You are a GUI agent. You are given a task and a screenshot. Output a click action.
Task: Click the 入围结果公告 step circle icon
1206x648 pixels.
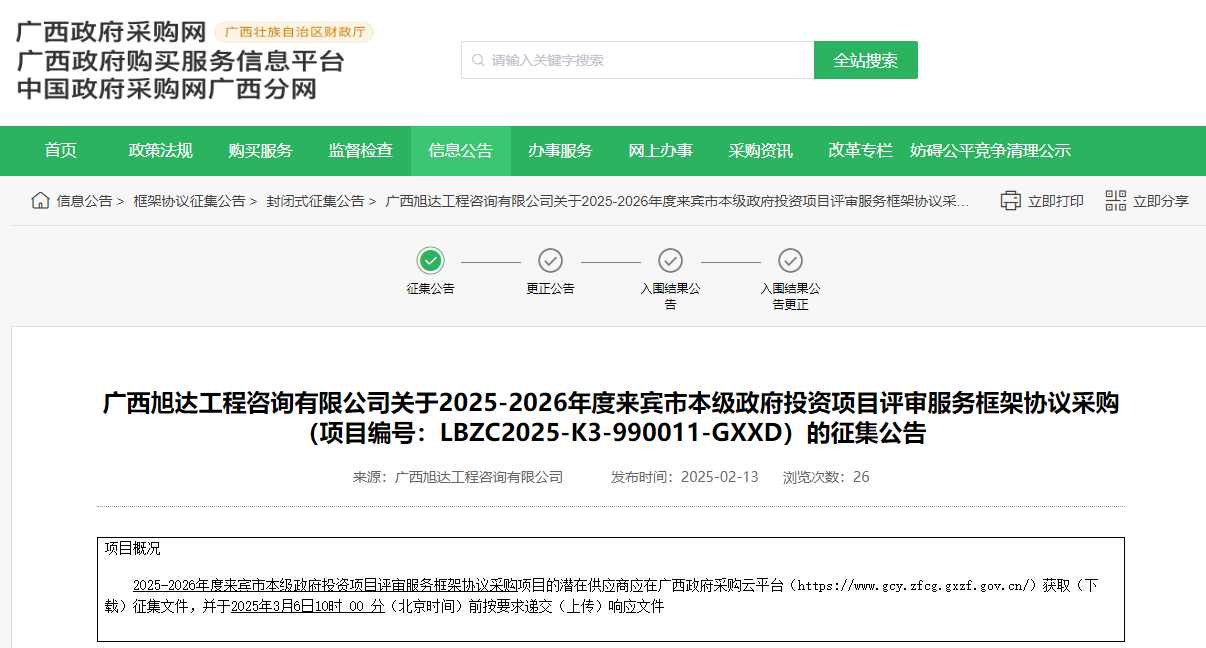coord(670,262)
